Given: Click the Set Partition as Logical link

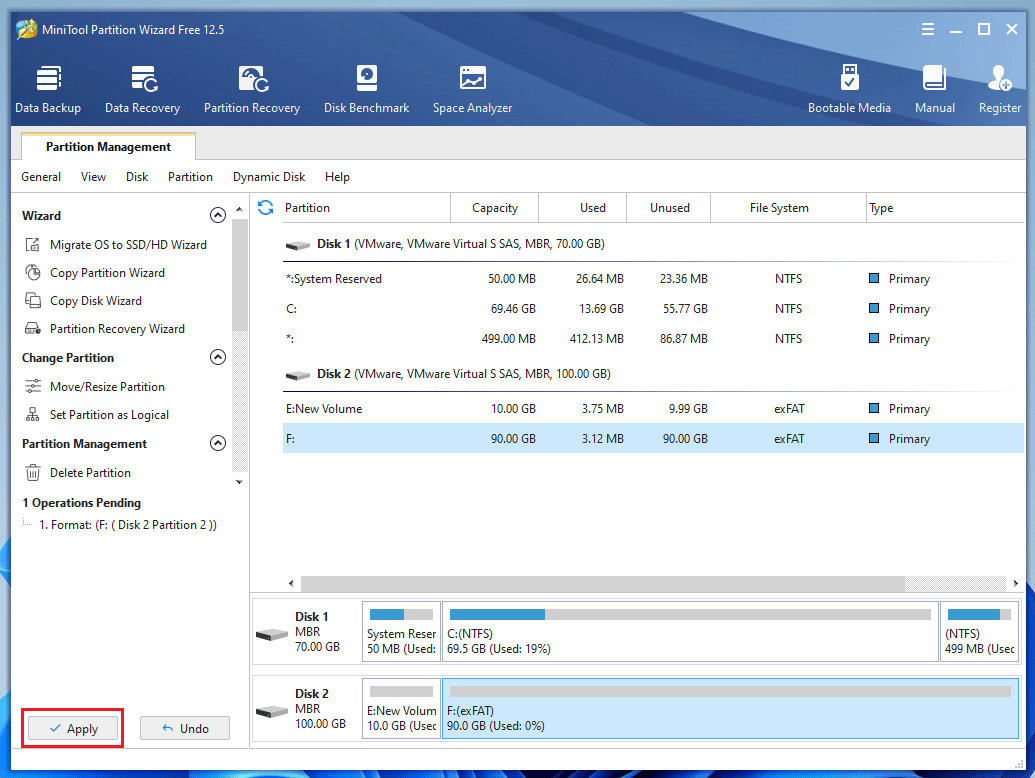Looking at the screenshot, I should tap(110, 414).
